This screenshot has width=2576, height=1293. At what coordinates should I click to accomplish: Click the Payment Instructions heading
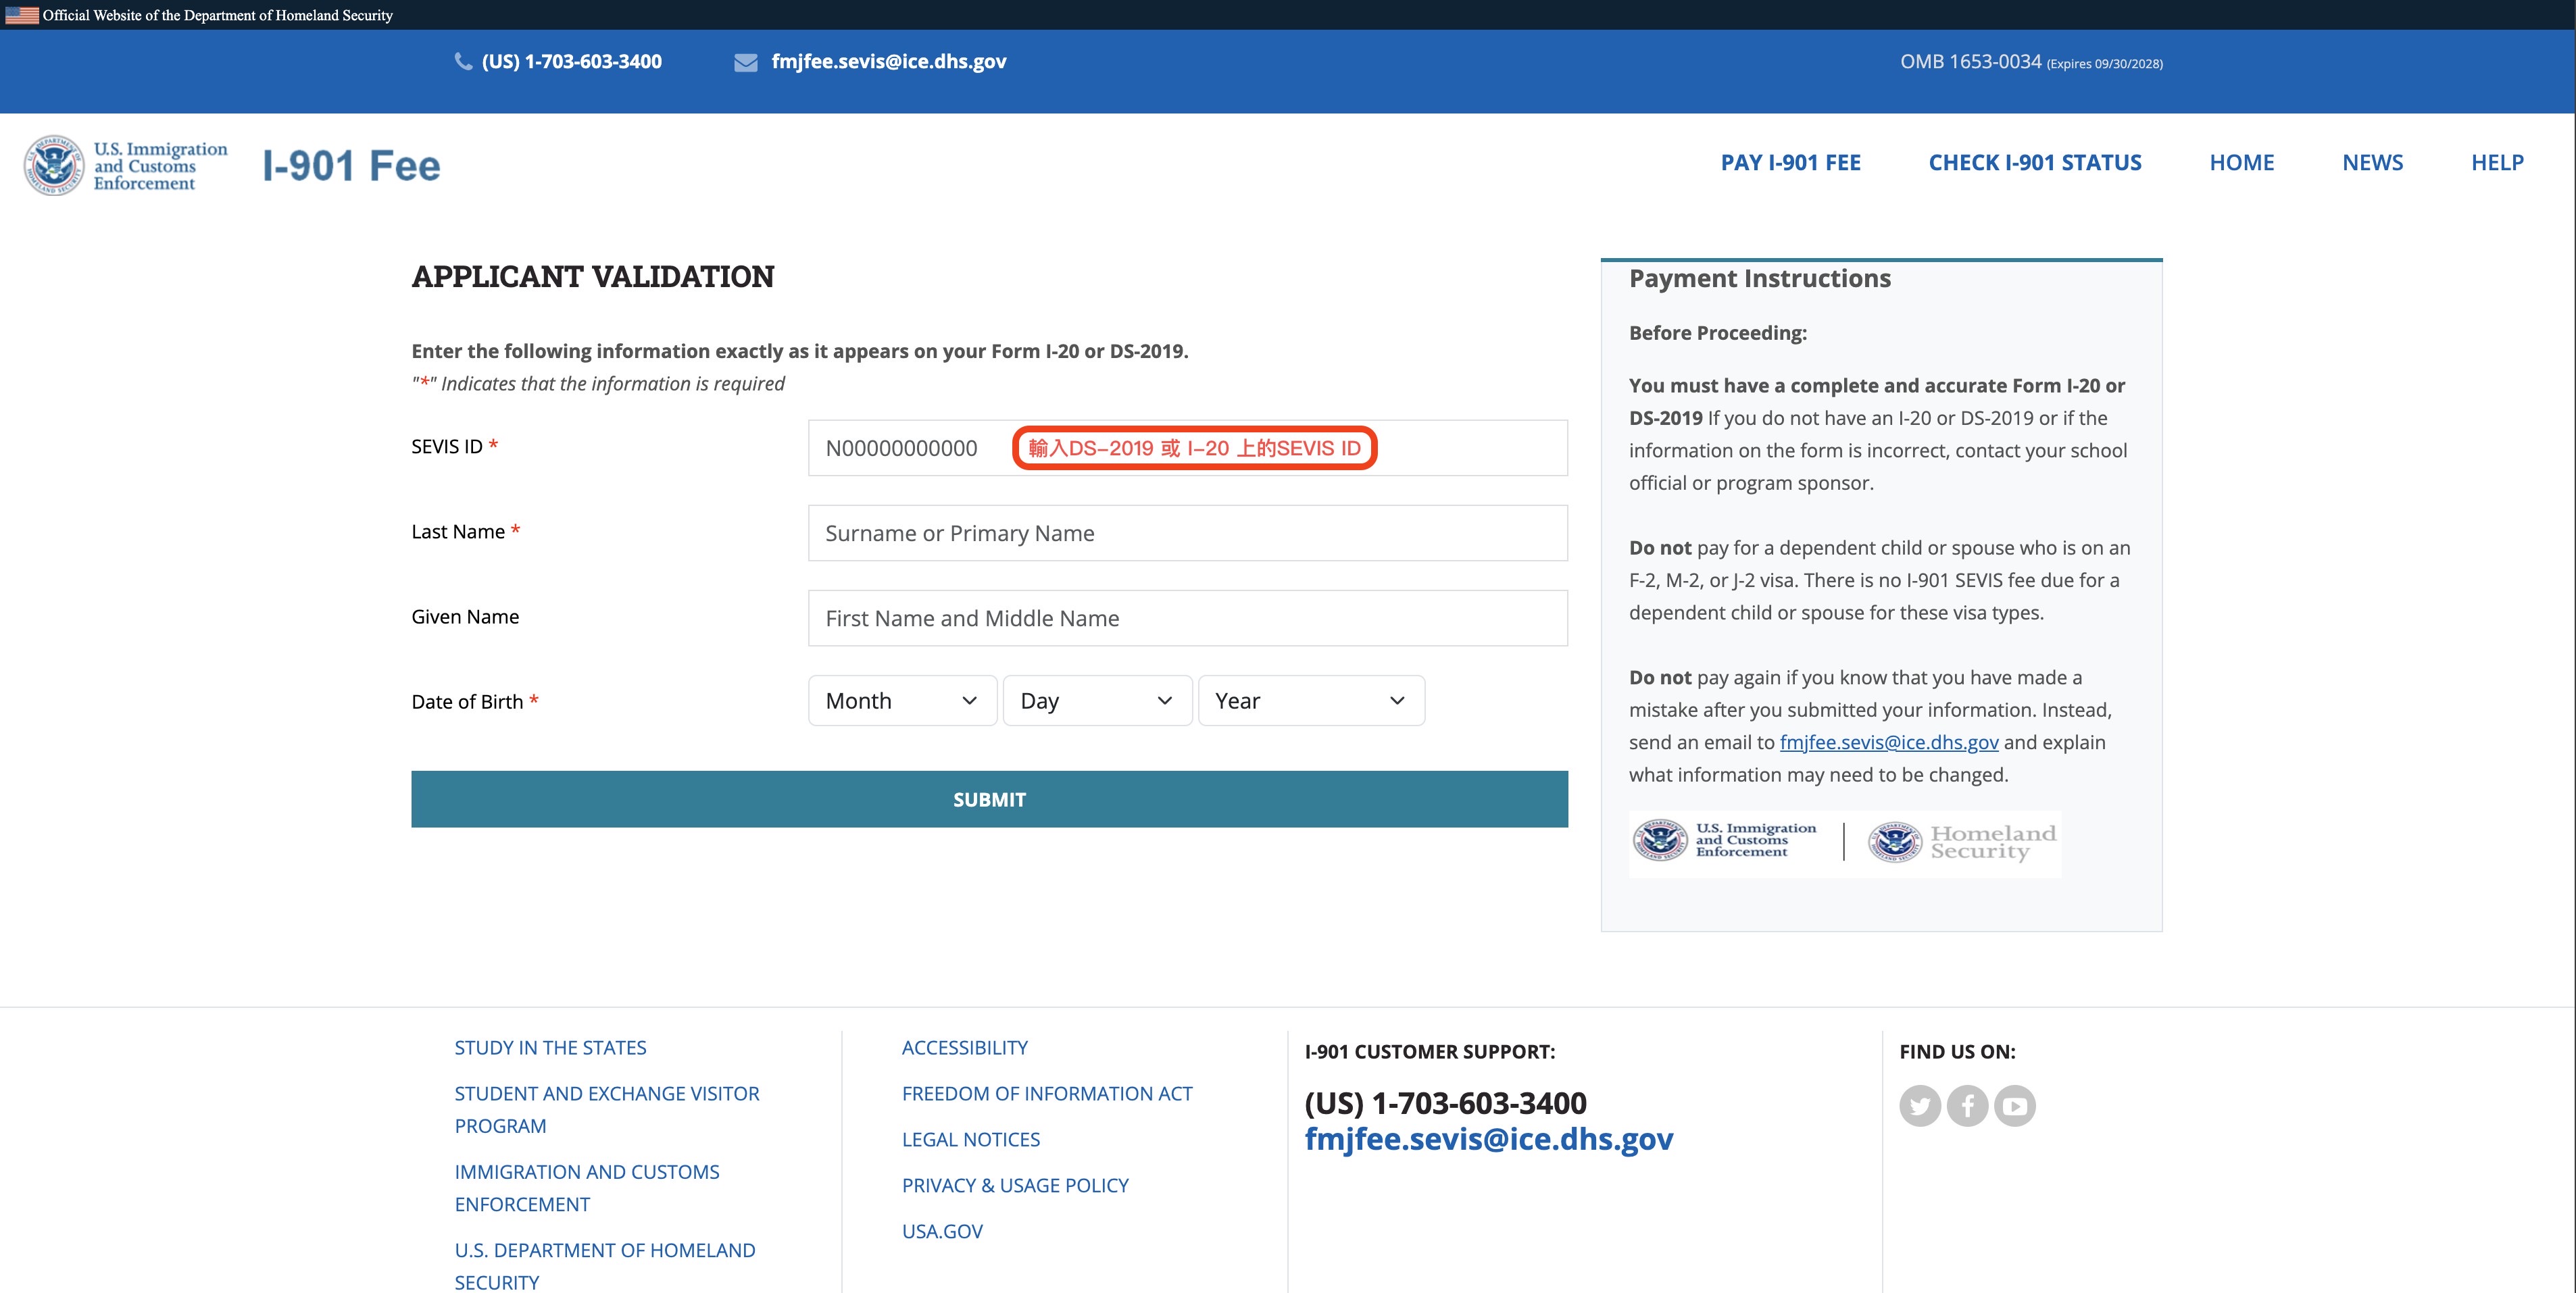[1759, 279]
